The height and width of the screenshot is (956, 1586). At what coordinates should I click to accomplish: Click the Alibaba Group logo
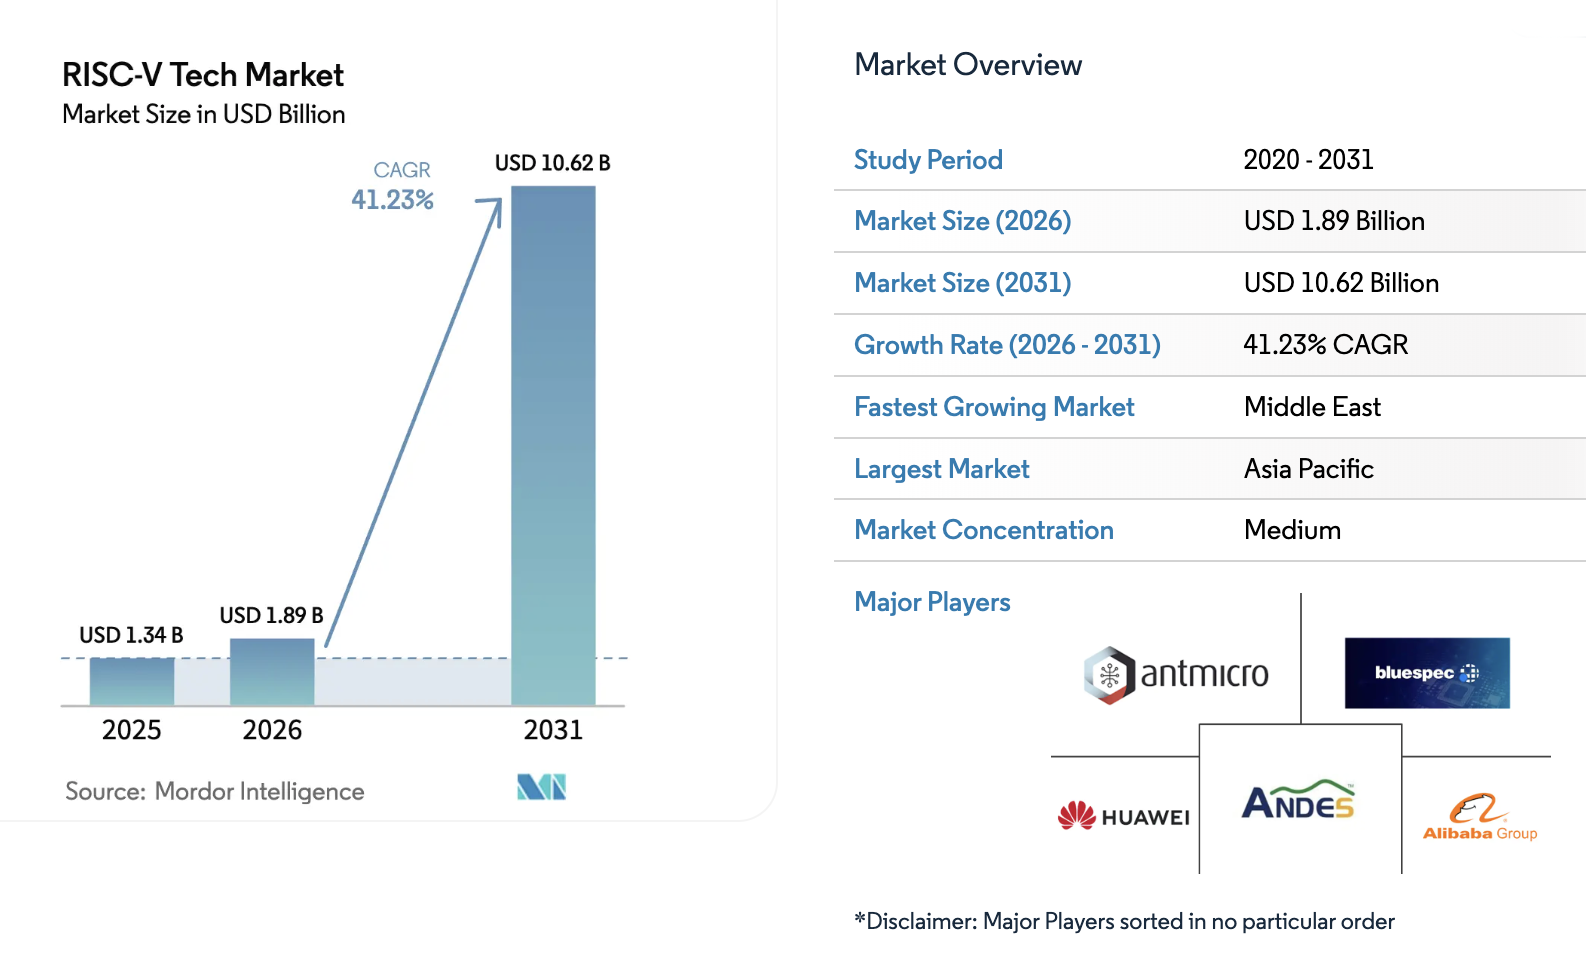pyautogui.click(x=1479, y=817)
